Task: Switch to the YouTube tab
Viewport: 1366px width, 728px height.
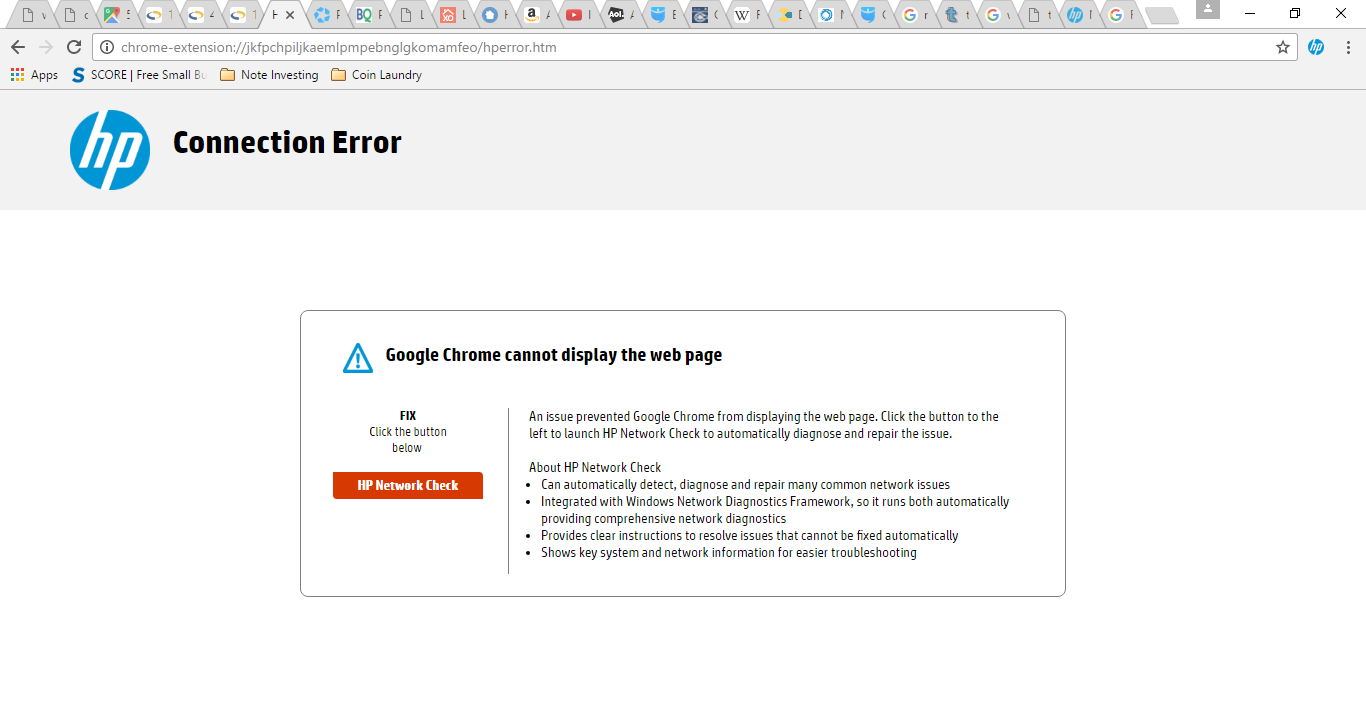Action: (578, 15)
